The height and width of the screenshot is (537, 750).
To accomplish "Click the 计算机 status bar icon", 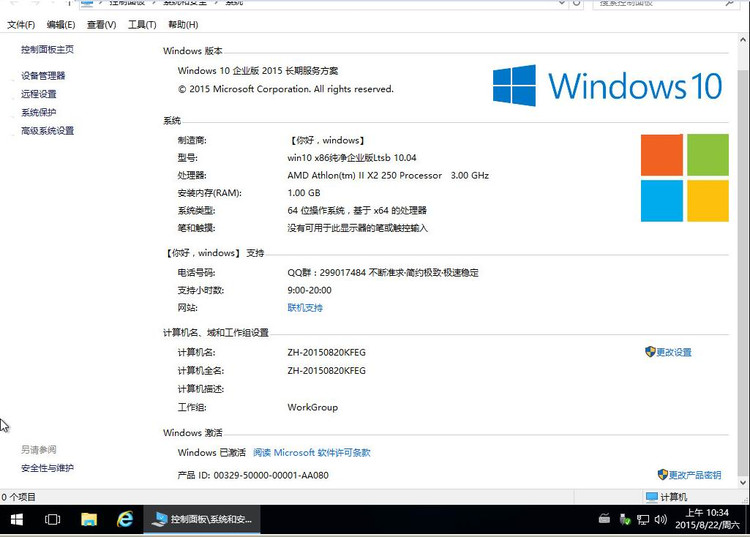I will pyautogui.click(x=652, y=497).
